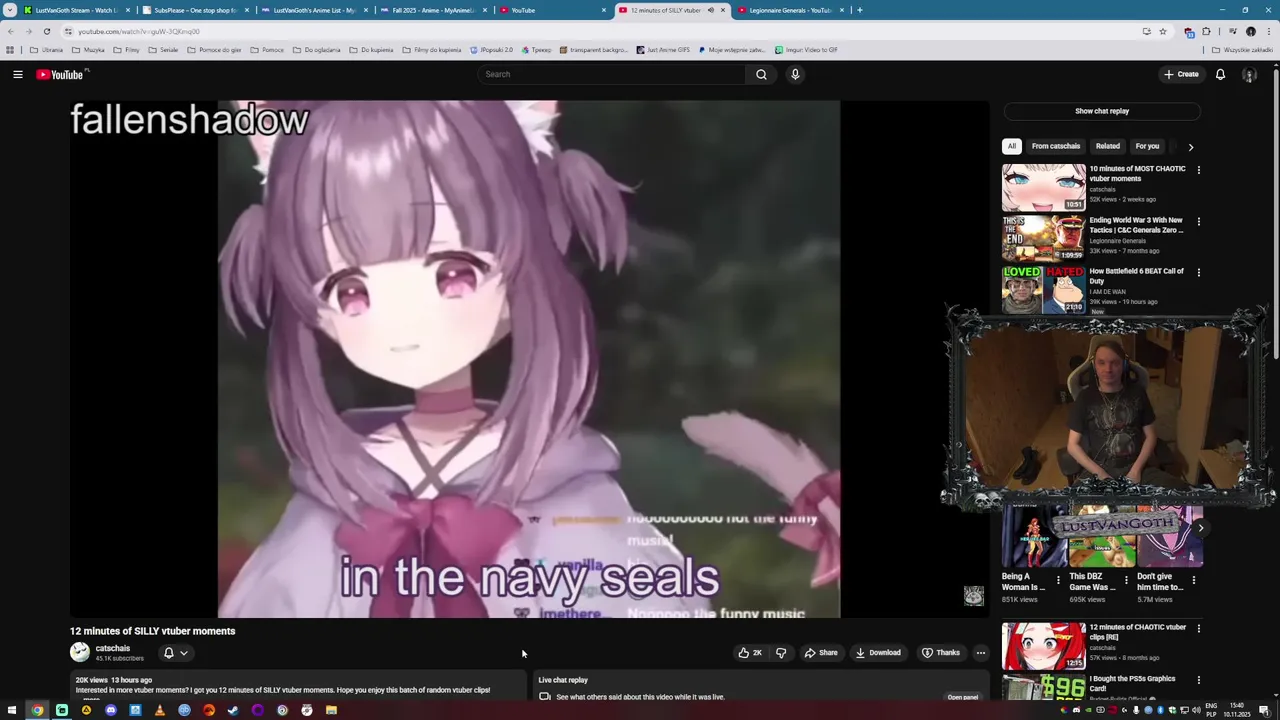
Task: Switch to LustVanGoth's Anime List tab
Action: [x=314, y=10]
